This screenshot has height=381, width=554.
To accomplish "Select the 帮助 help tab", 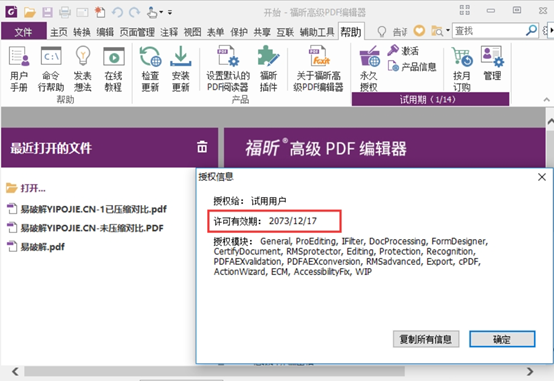I will [x=351, y=32].
